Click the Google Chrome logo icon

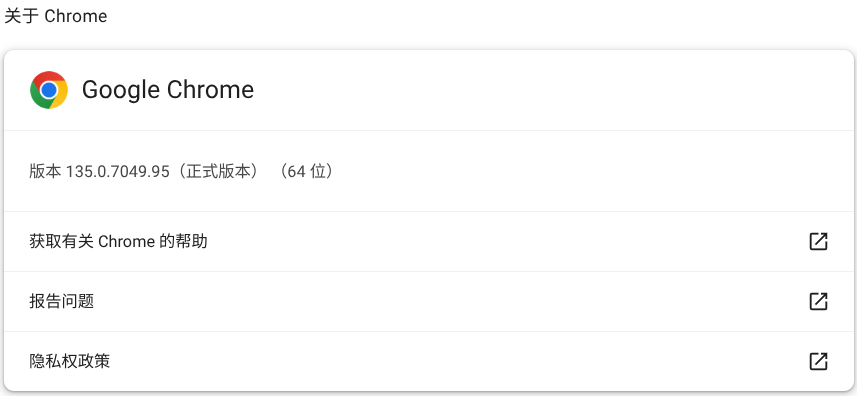(x=49, y=90)
